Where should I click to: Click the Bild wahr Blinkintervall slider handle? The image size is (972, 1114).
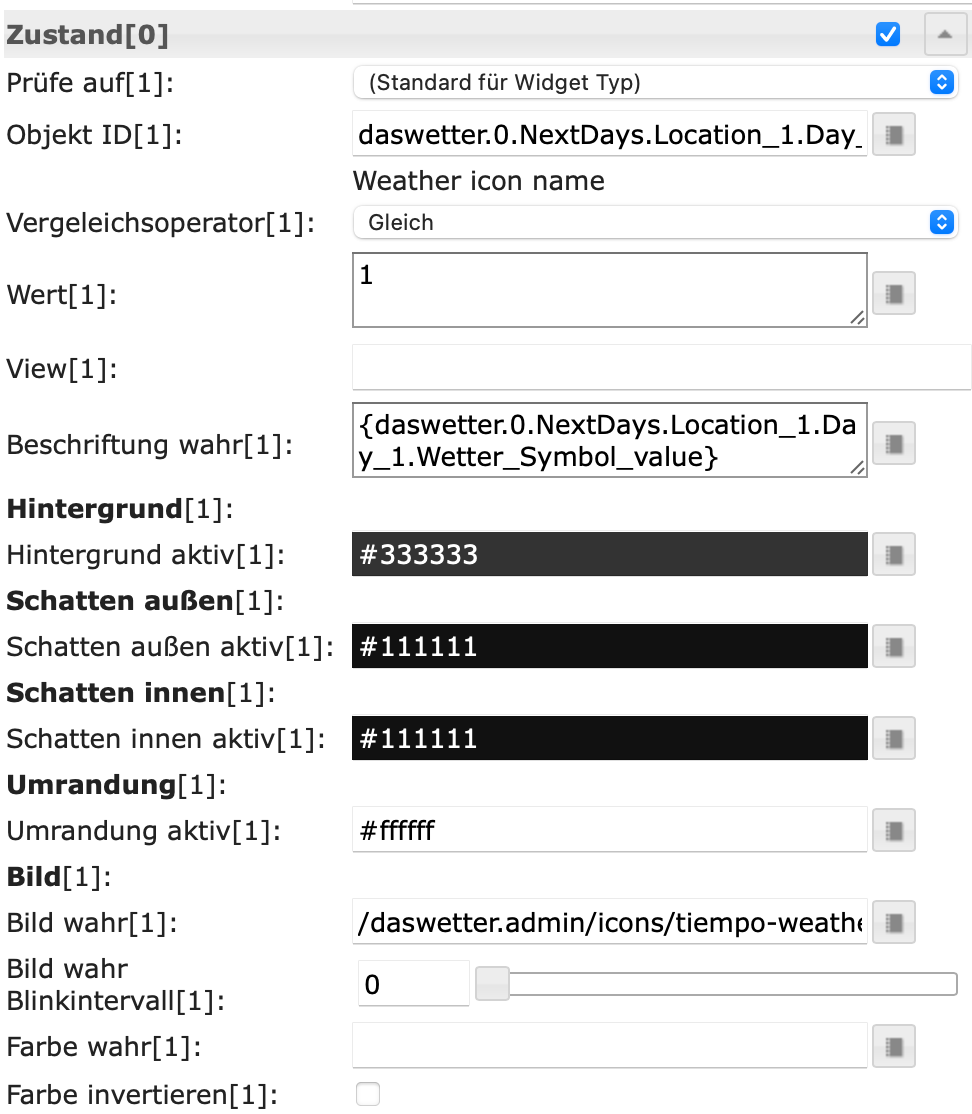[492, 985]
